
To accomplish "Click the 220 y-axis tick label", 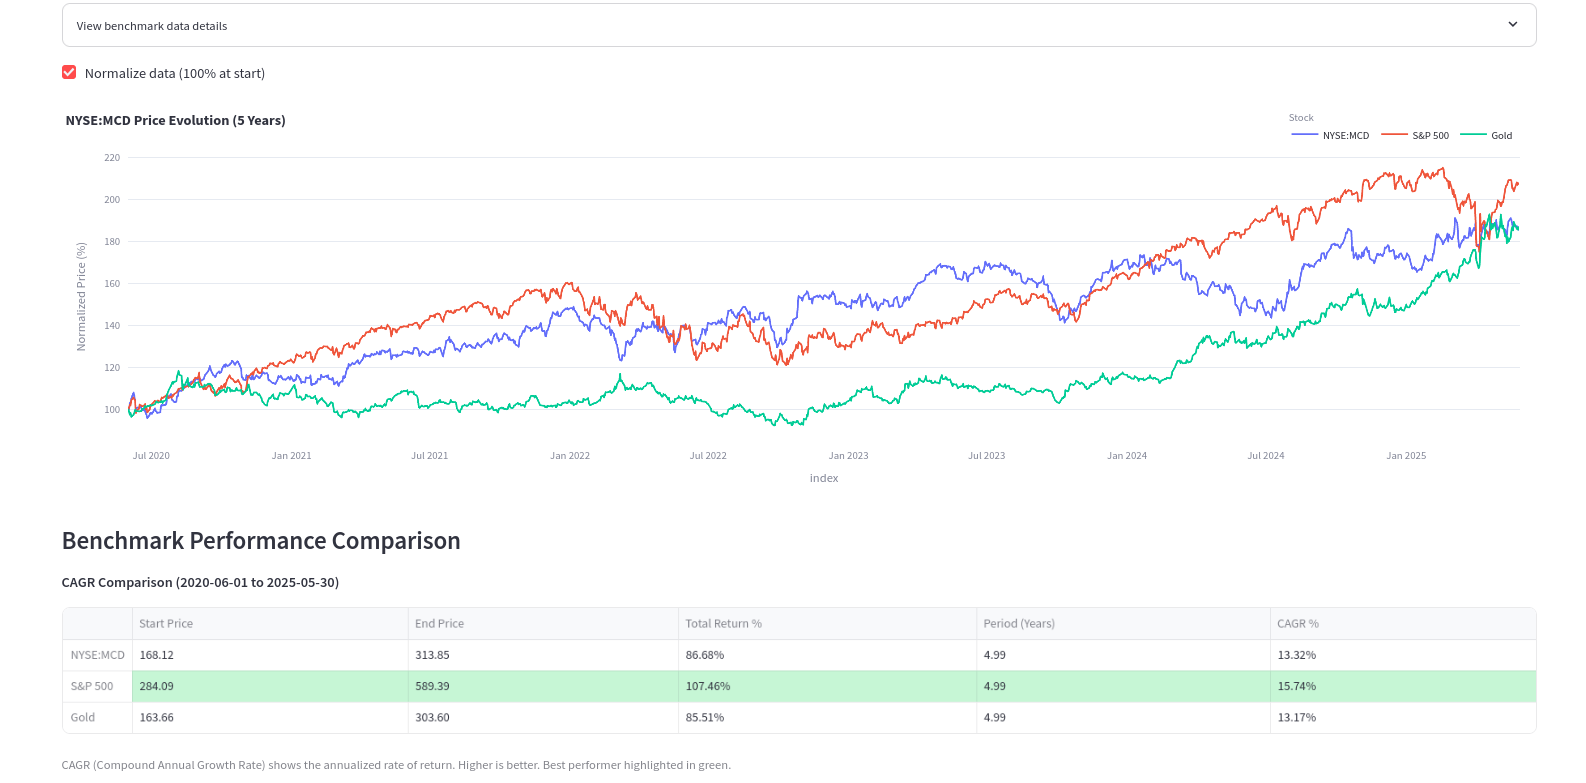I will tap(112, 158).
